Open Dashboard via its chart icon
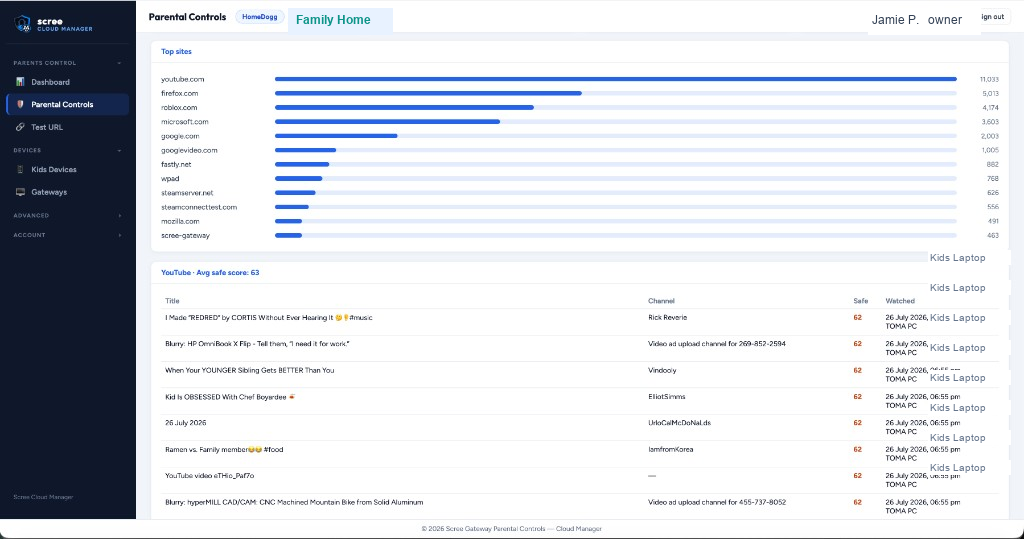This screenshot has height=539, width=1024. point(20,82)
